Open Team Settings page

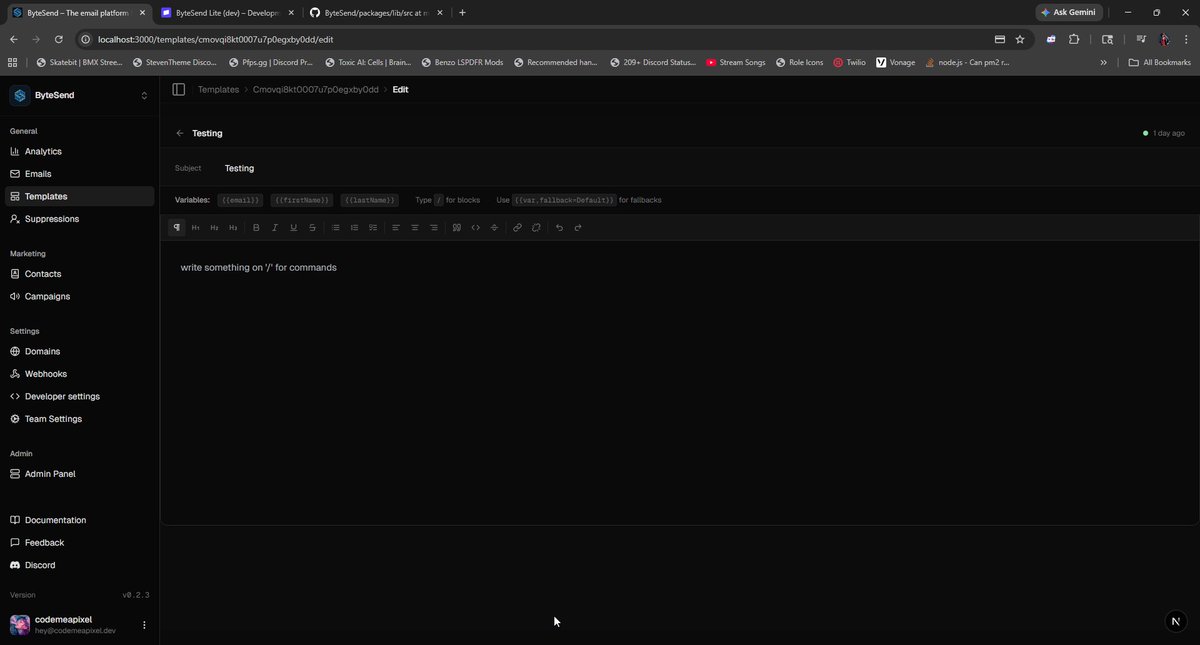tap(80, 419)
